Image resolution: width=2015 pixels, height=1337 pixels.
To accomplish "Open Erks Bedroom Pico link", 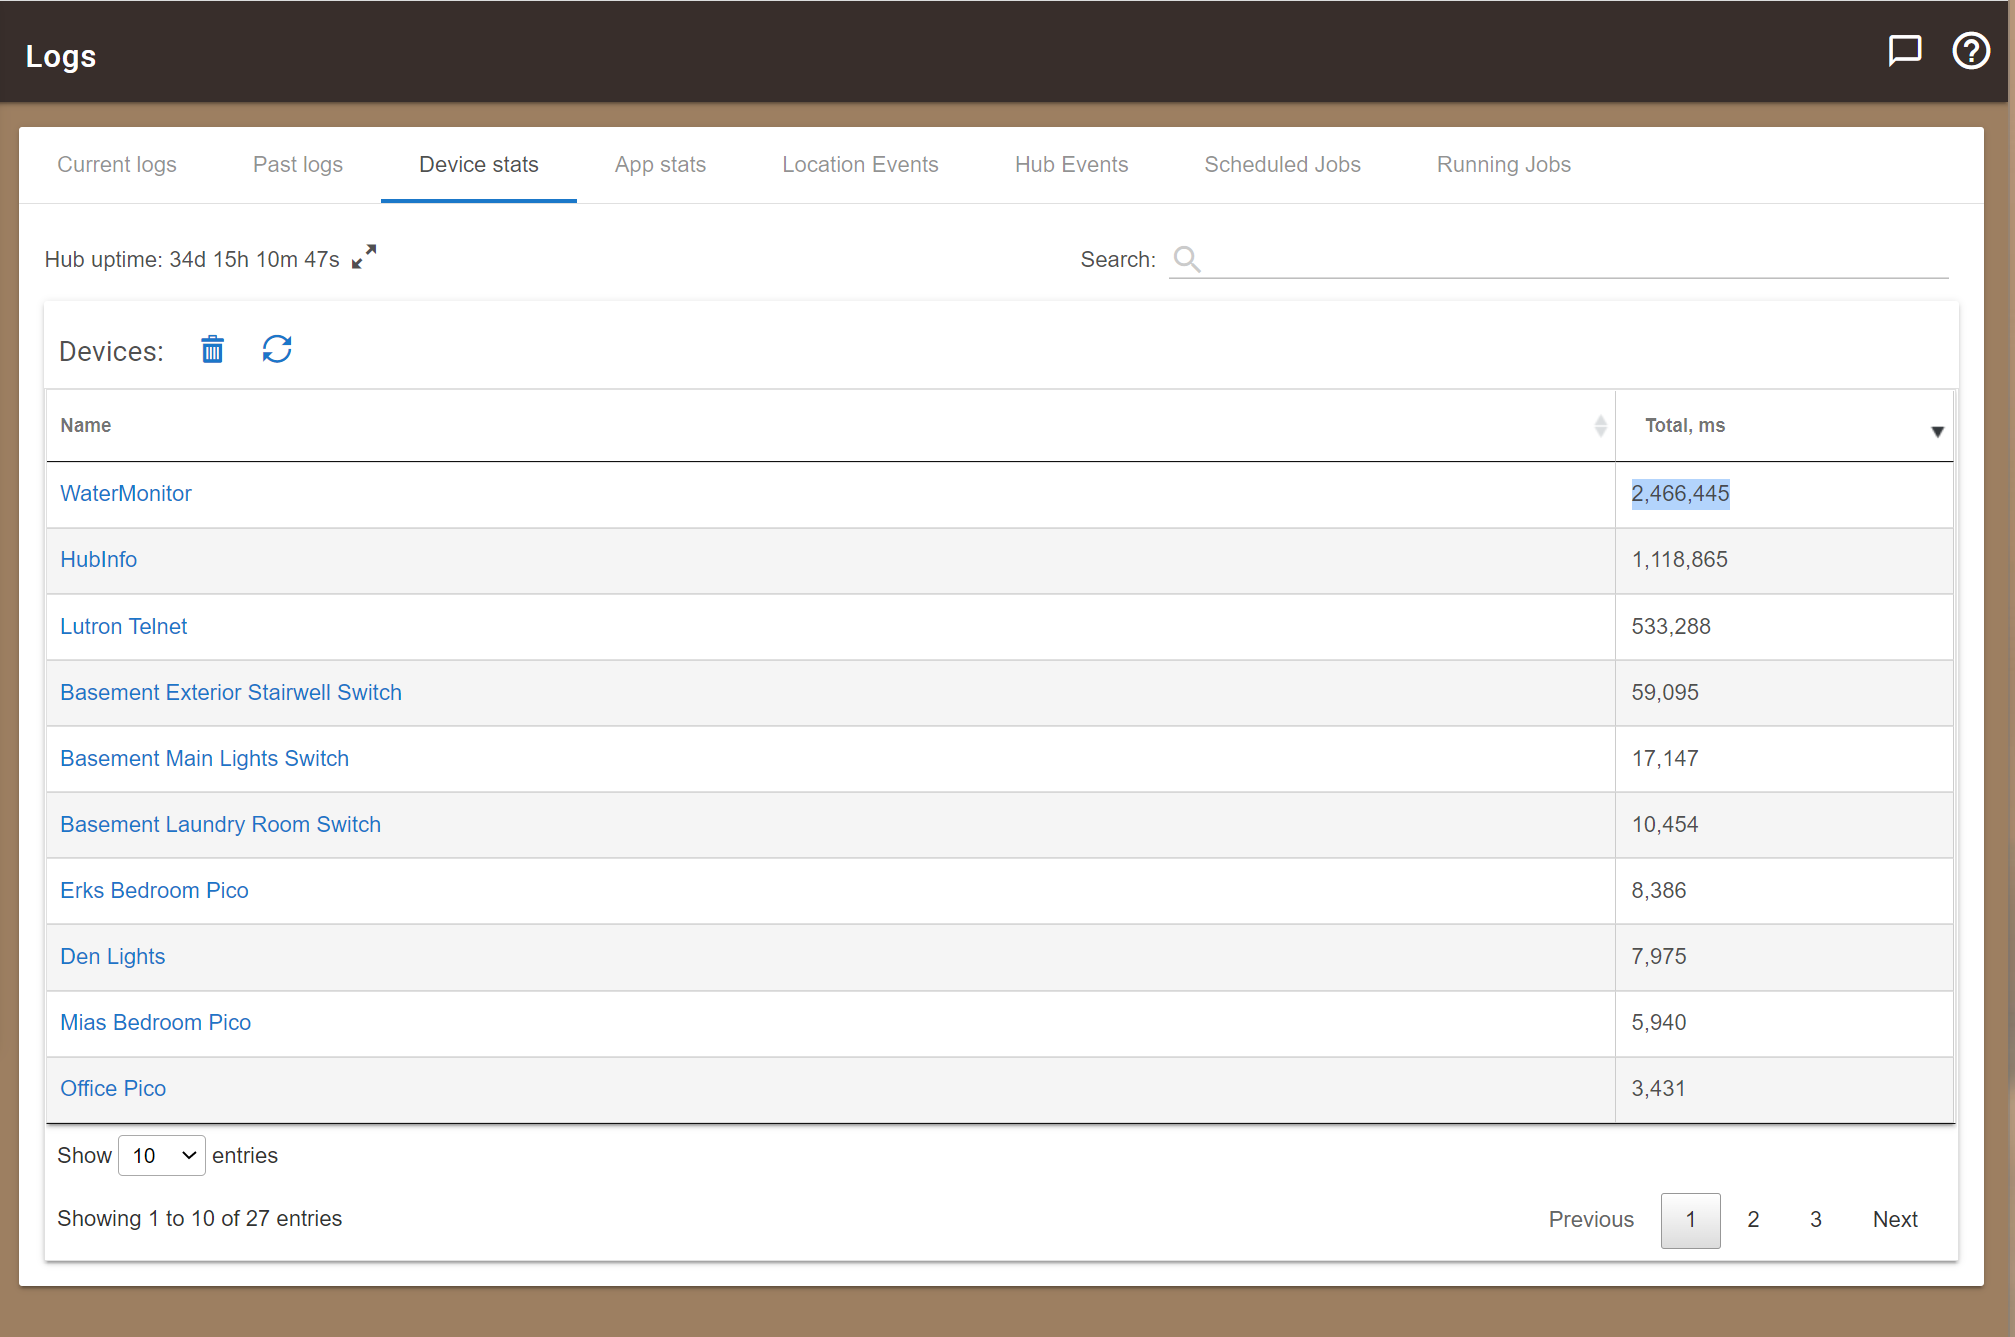I will (x=155, y=891).
